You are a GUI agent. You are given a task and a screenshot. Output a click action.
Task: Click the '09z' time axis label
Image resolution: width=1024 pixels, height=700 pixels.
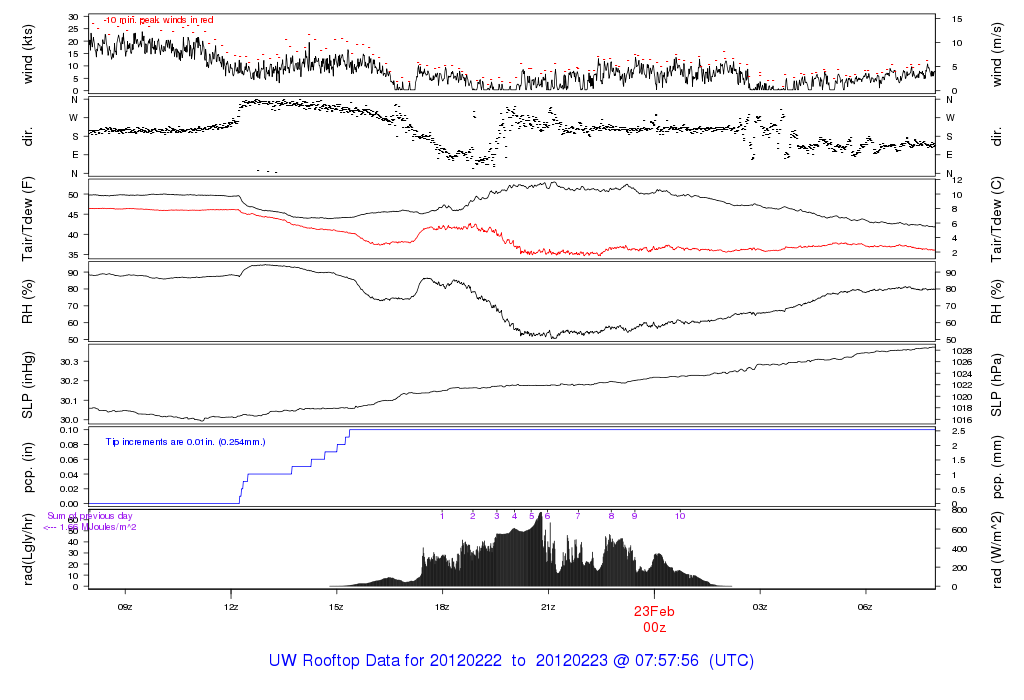tap(125, 607)
